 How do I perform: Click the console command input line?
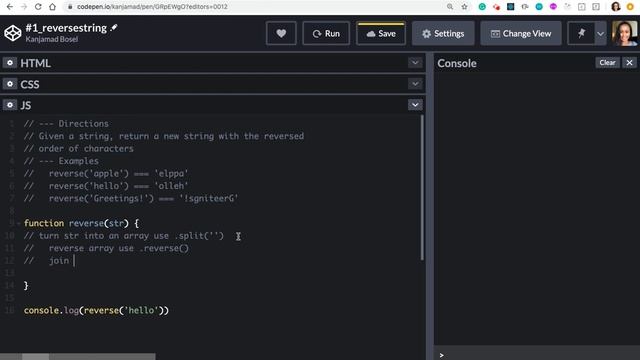click(x=537, y=355)
